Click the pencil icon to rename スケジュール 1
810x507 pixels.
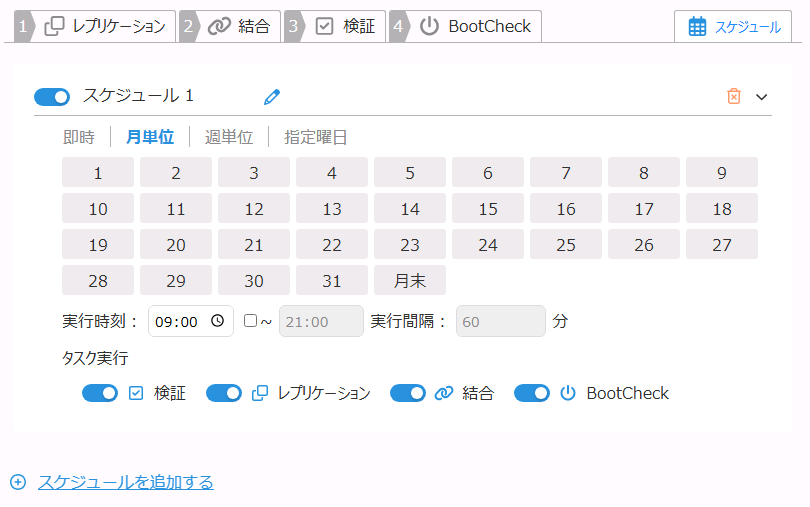(272, 97)
